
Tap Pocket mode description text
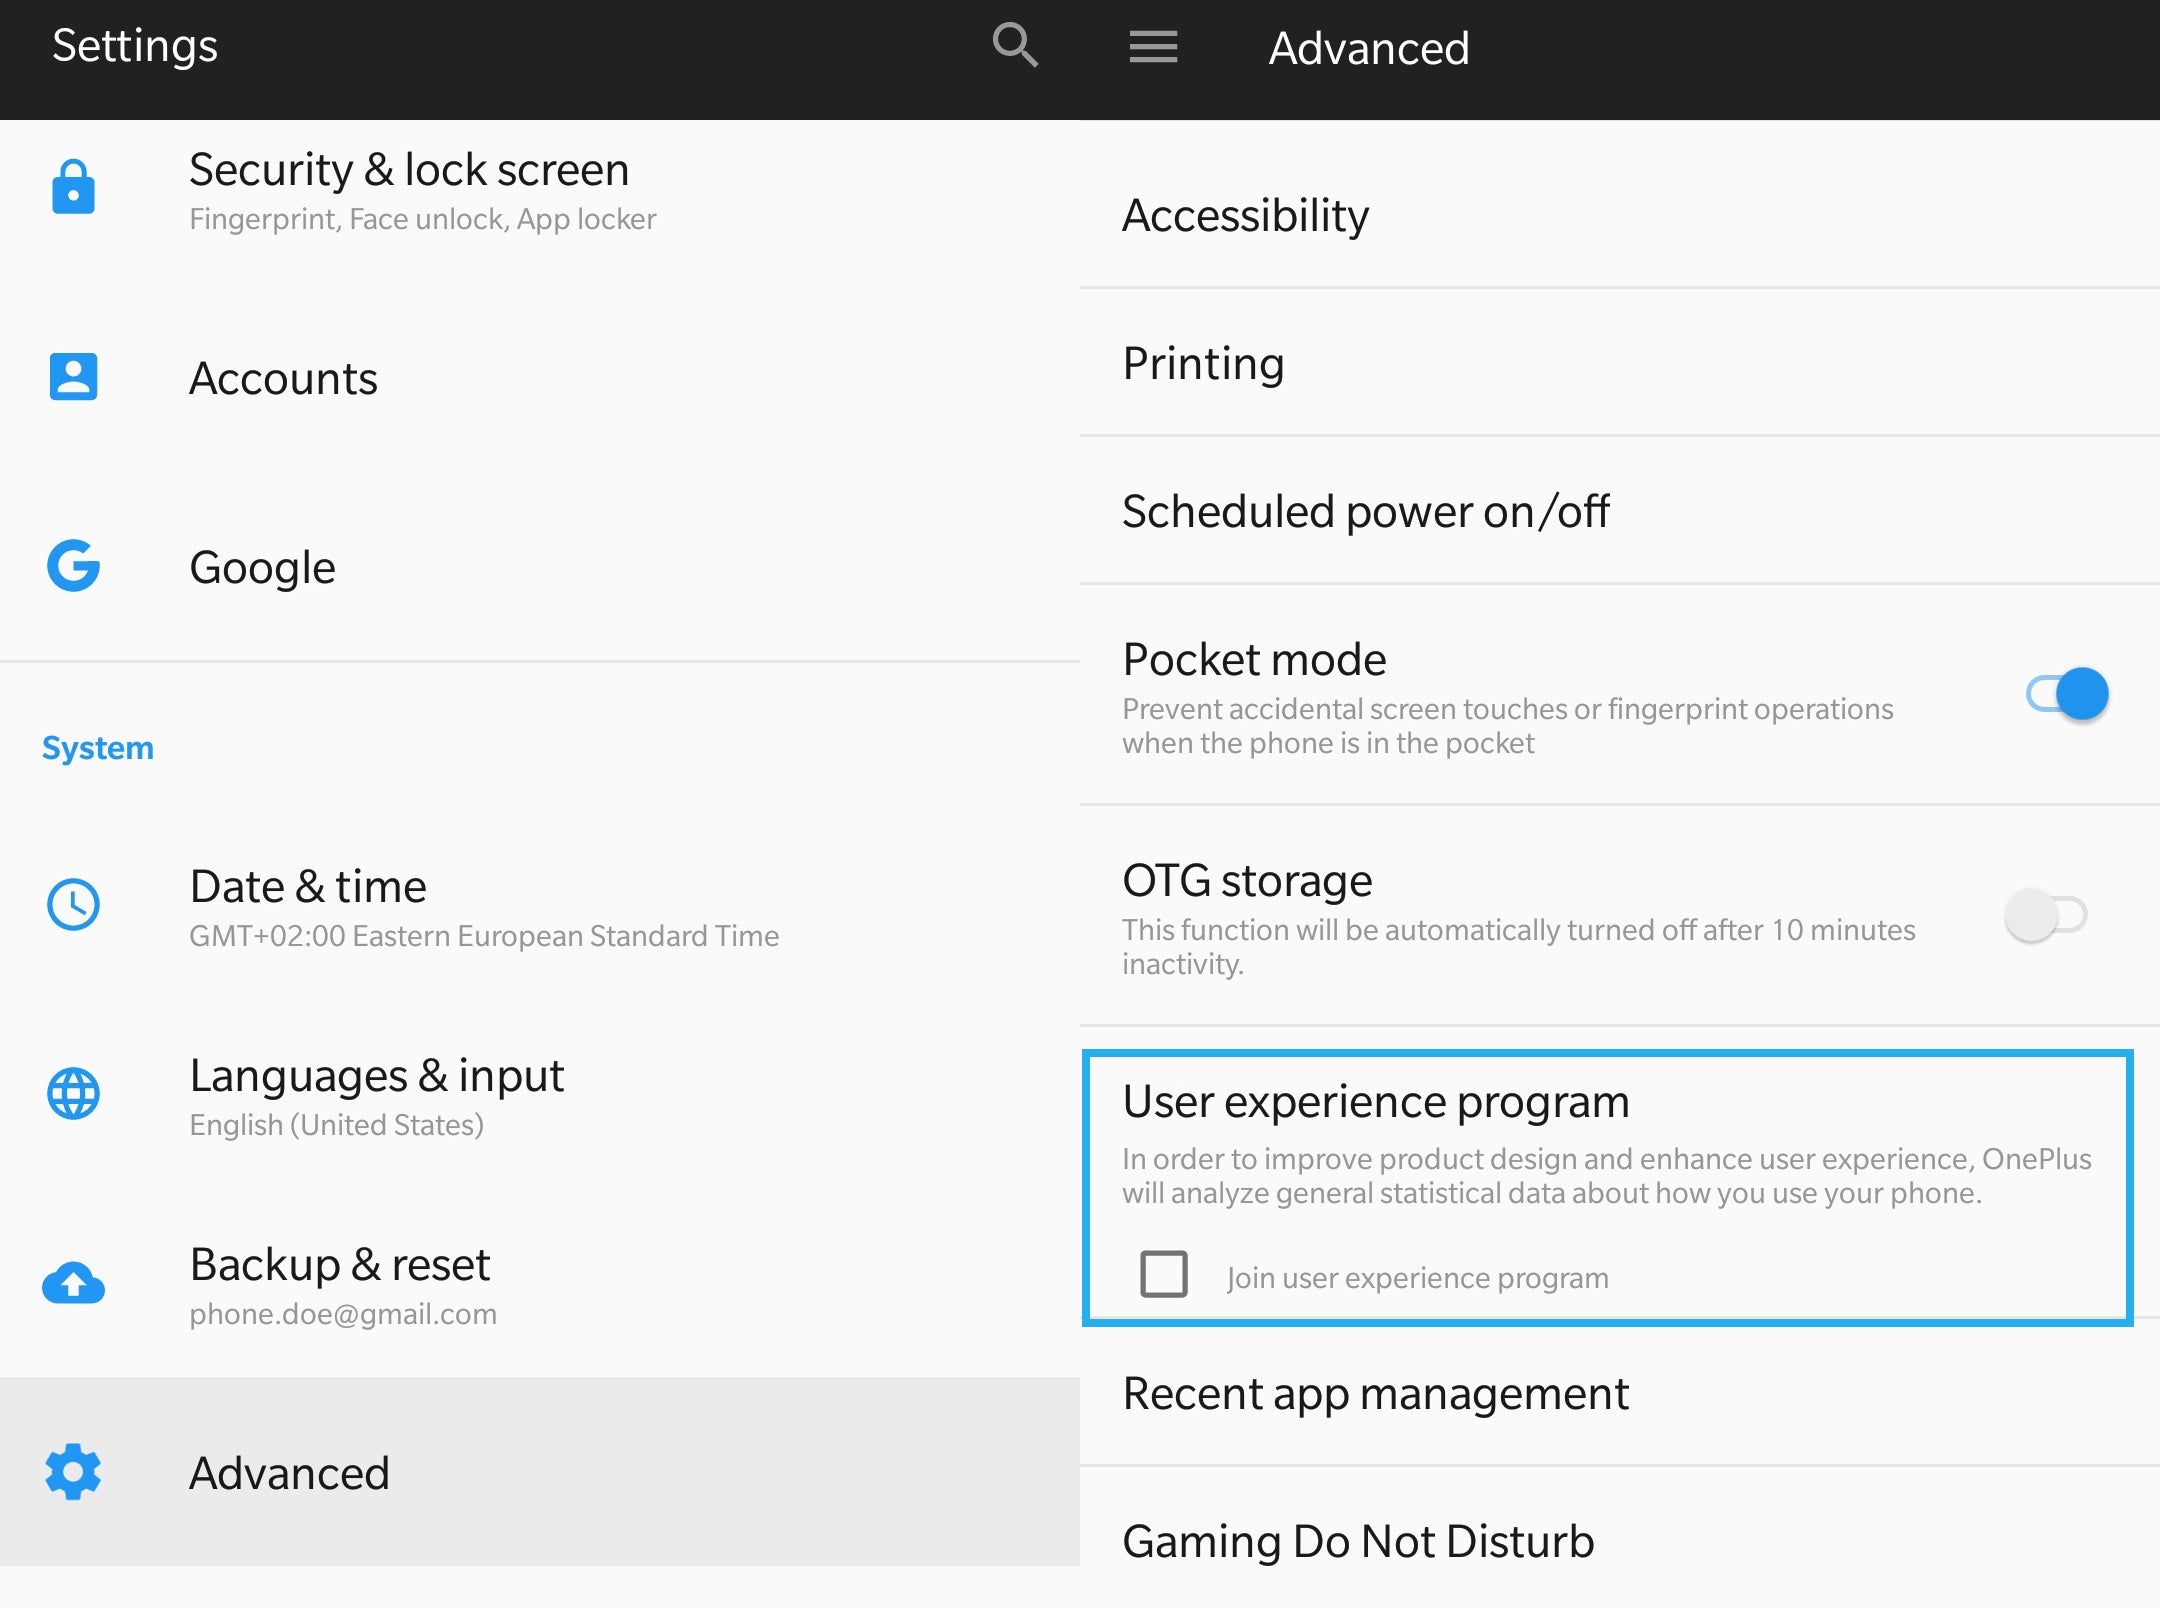(x=1508, y=726)
